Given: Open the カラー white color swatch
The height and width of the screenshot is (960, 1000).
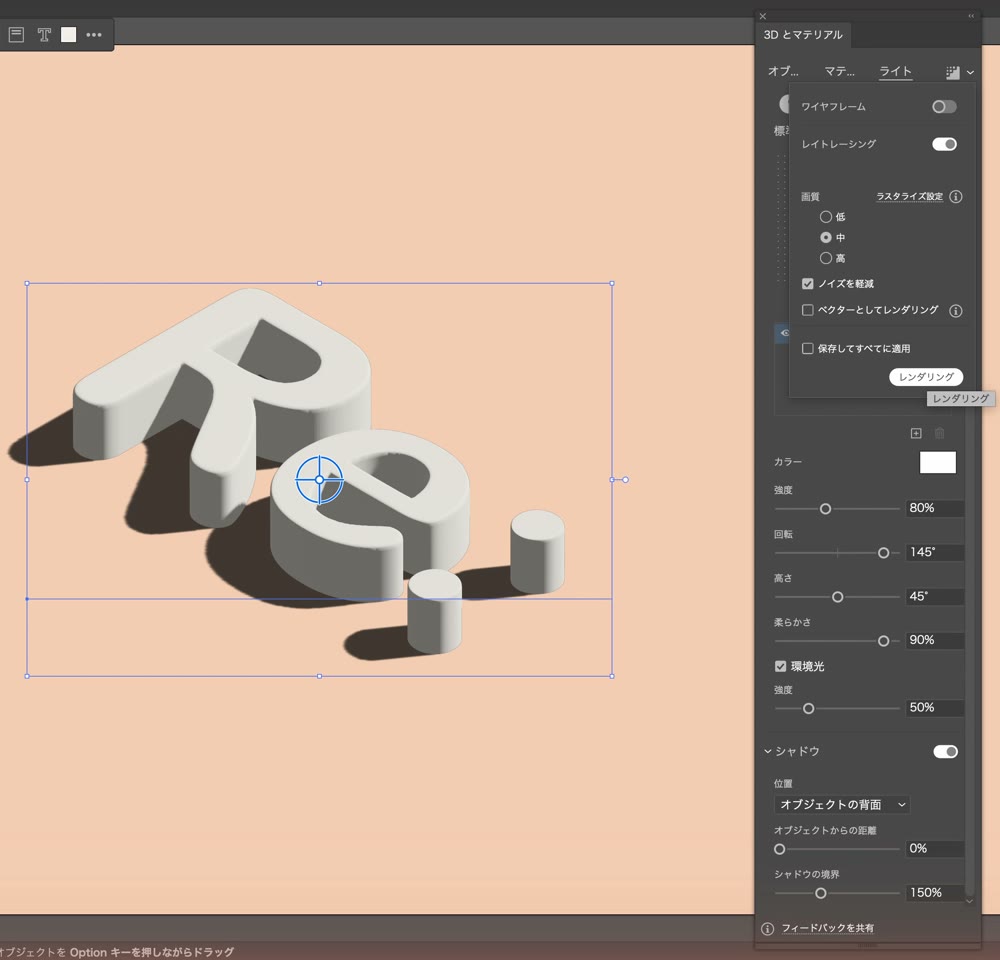Looking at the screenshot, I should click(x=938, y=462).
